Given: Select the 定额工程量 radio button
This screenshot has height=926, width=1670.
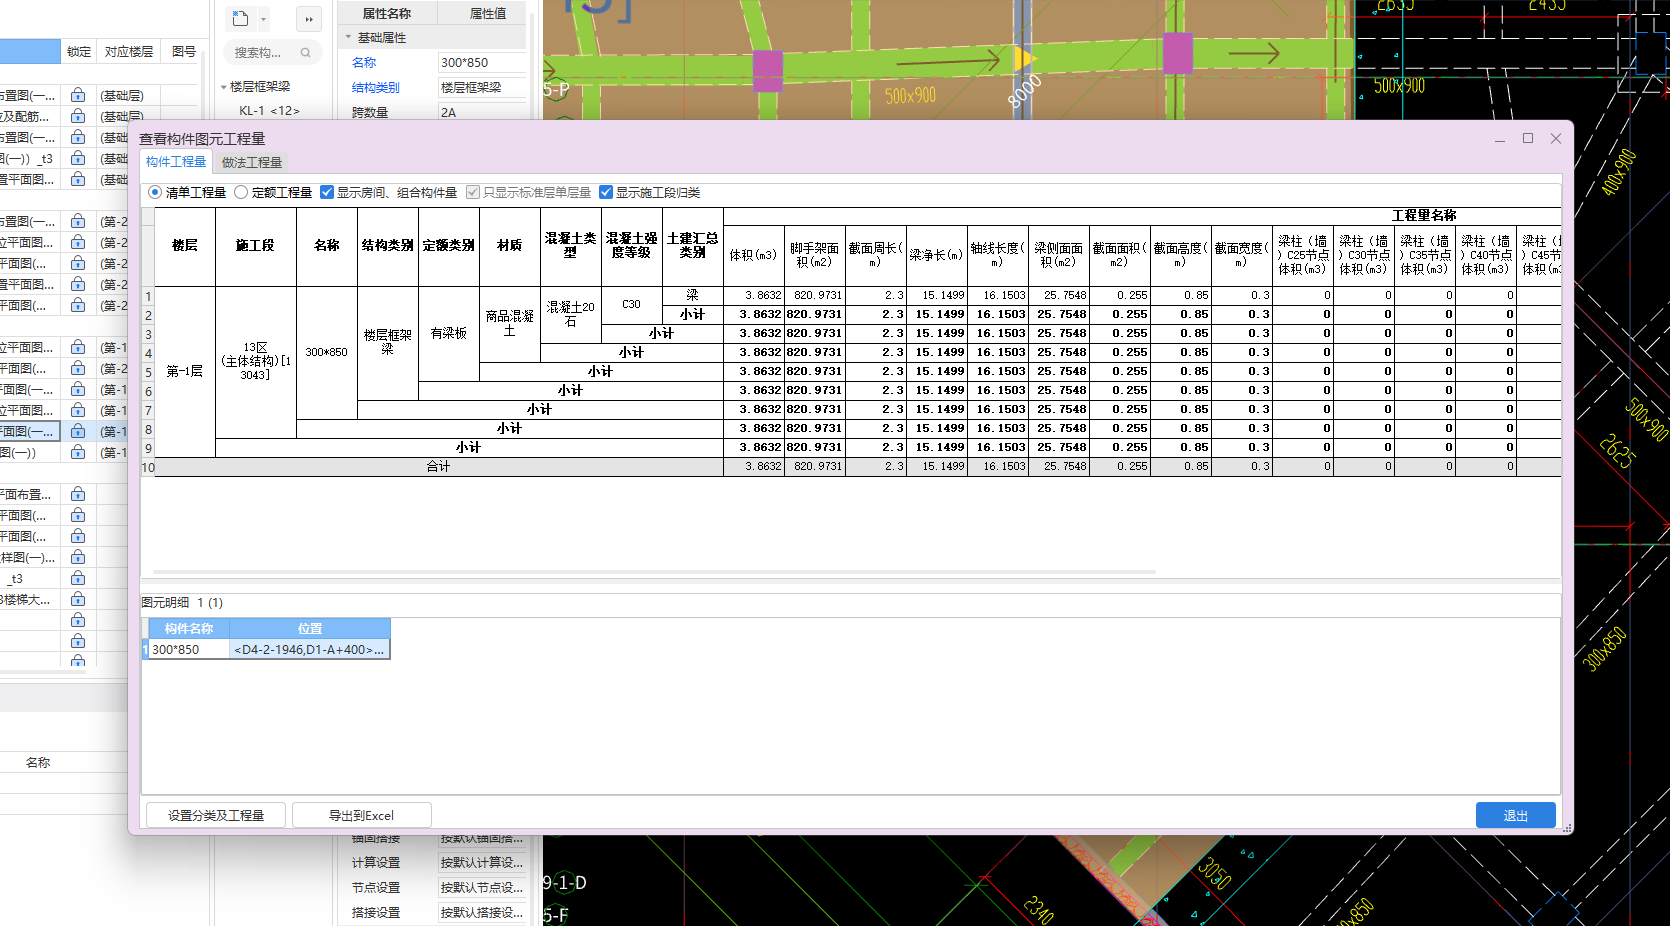Looking at the screenshot, I should pyautogui.click(x=241, y=192).
